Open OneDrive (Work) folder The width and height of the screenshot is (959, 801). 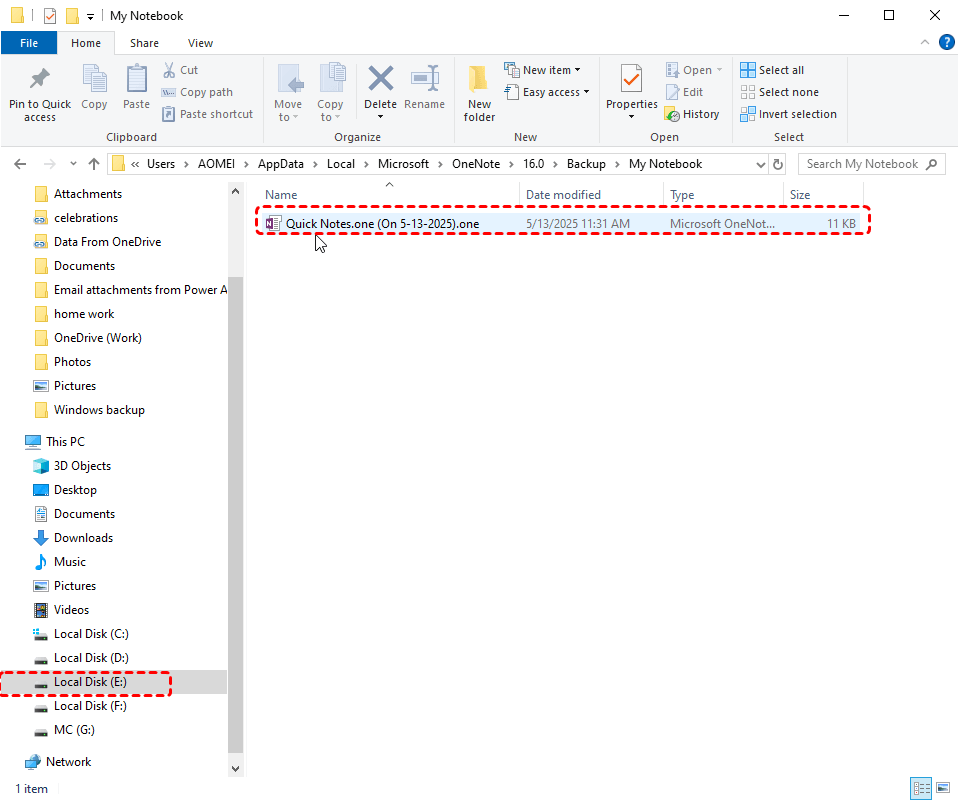pyautogui.click(x=97, y=338)
